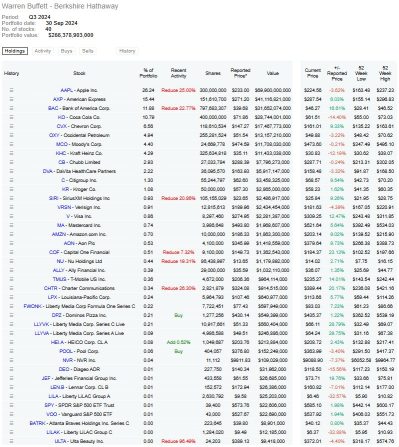The image size is (399, 447).
Task: Open history icon in the Ally Financial row
Action: pos(12,270)
